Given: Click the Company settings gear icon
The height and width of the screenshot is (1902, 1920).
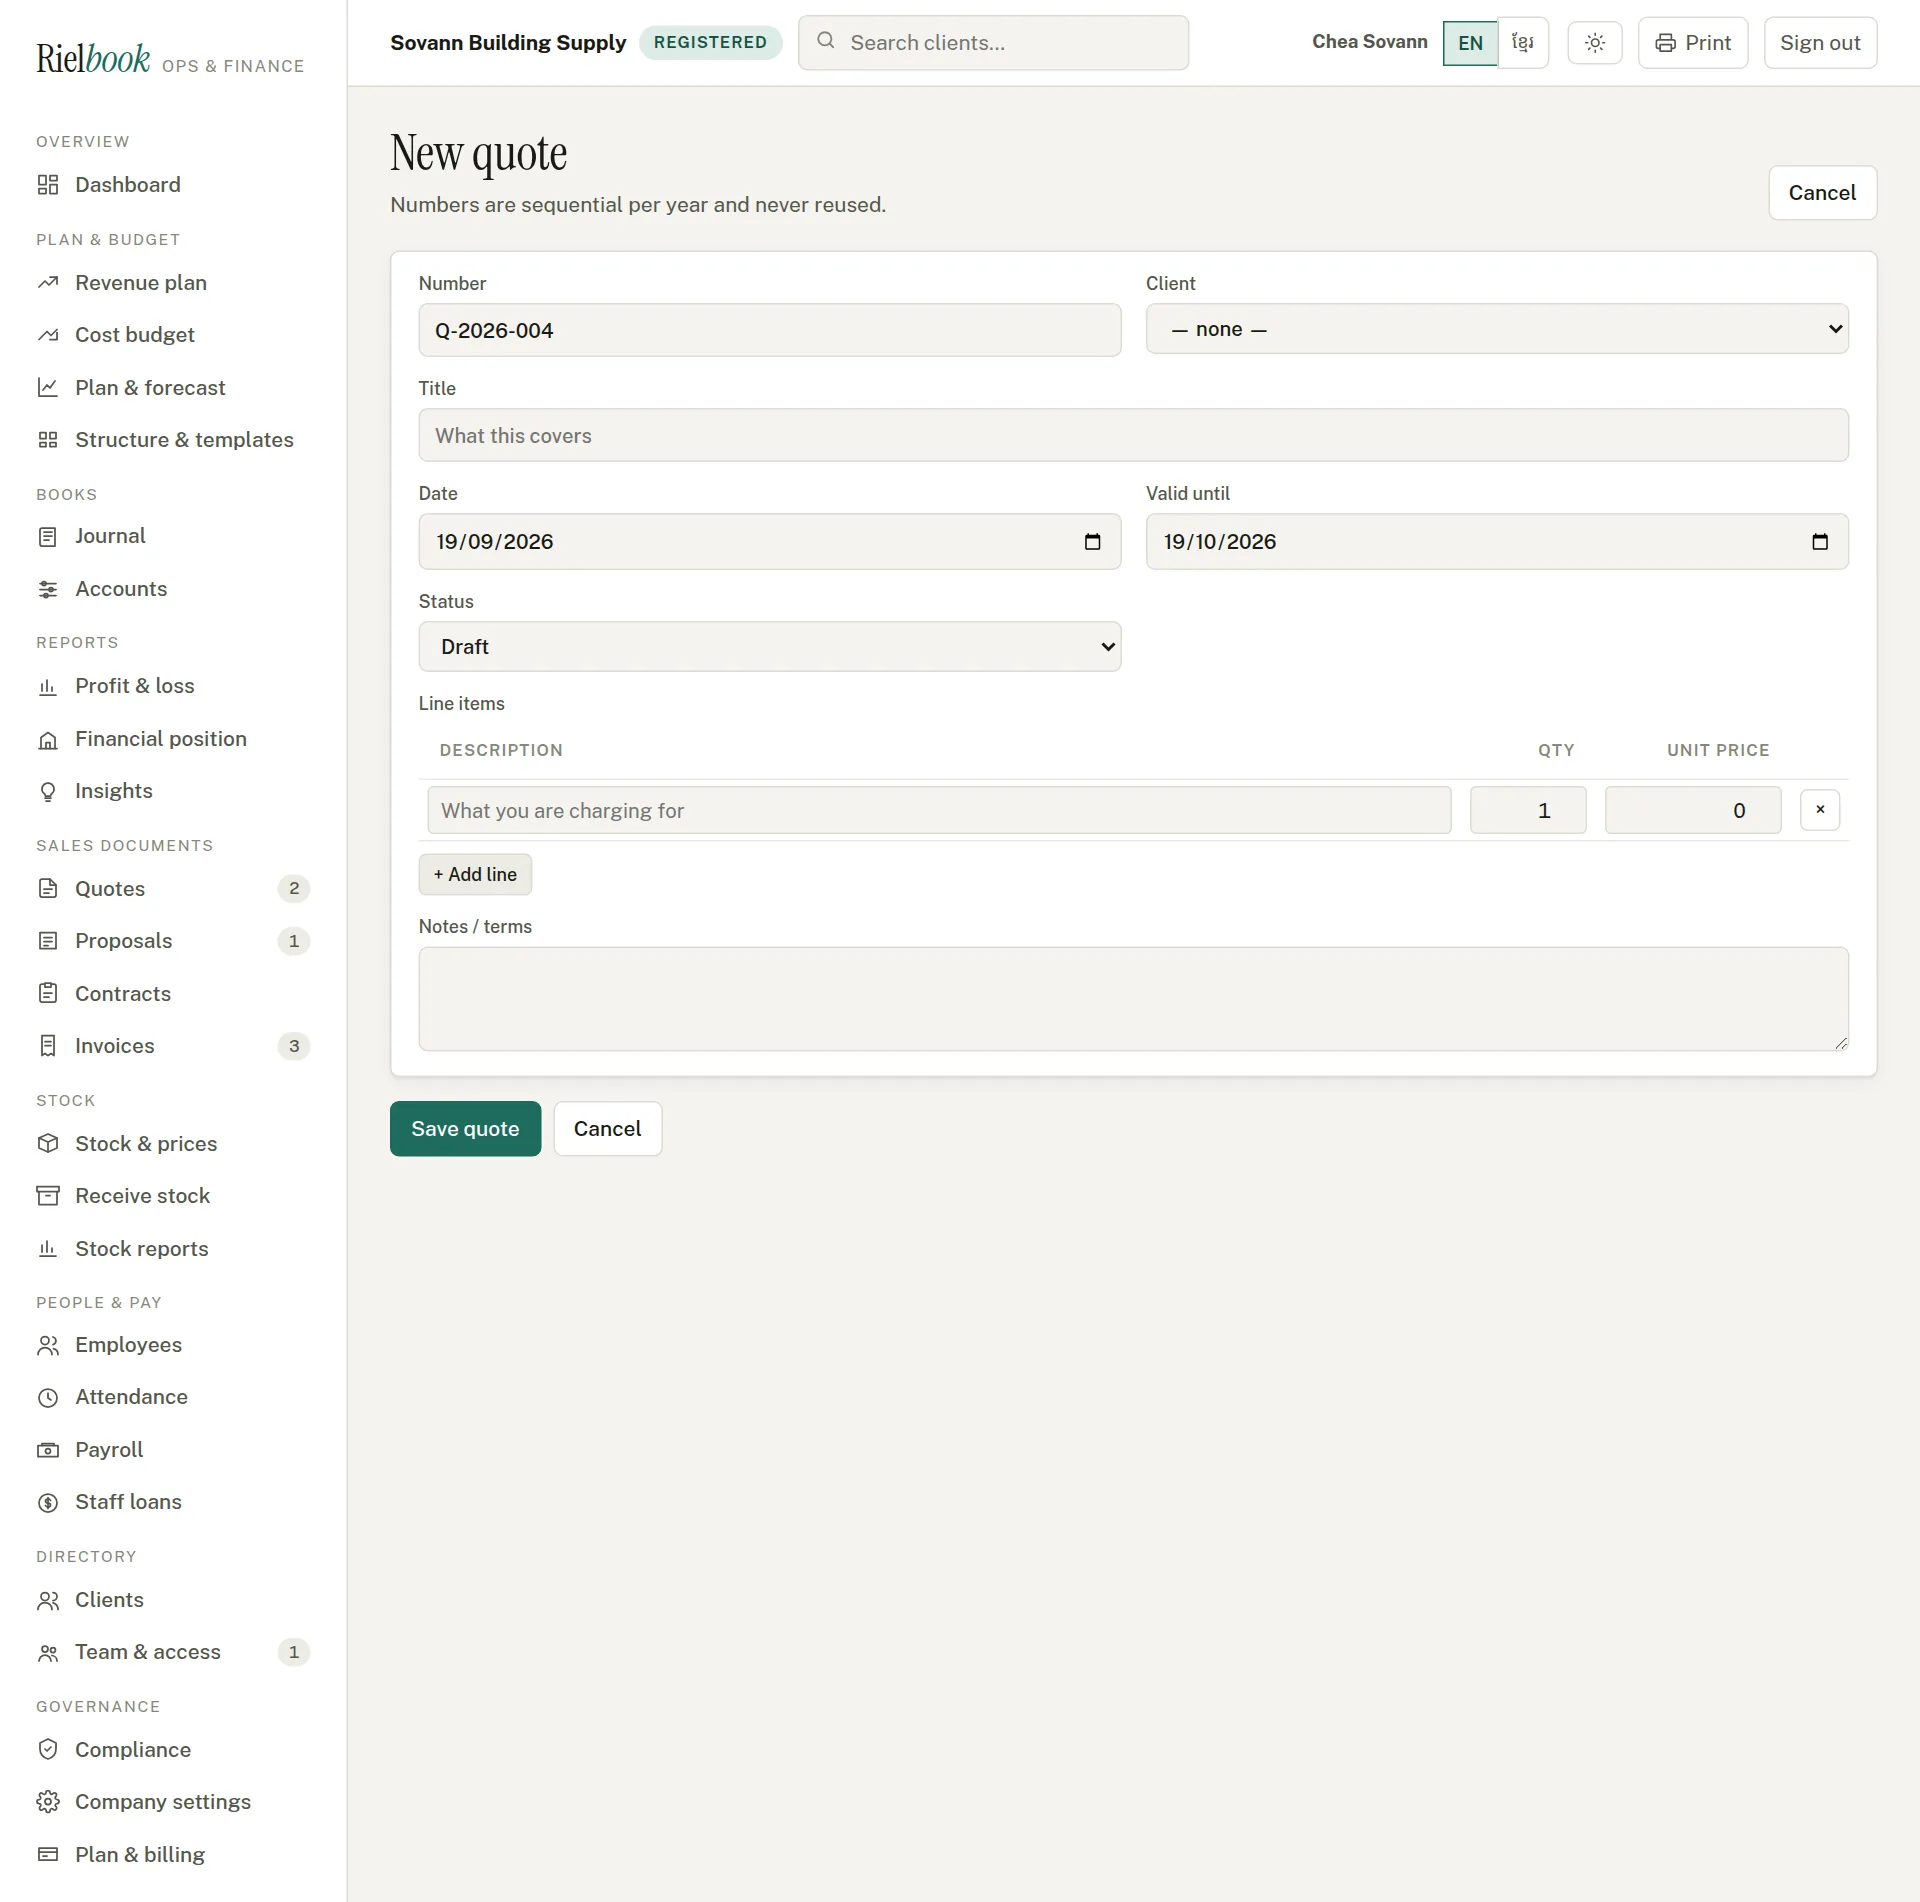Looking at the screenshot, I should (x=48, y=1802).
